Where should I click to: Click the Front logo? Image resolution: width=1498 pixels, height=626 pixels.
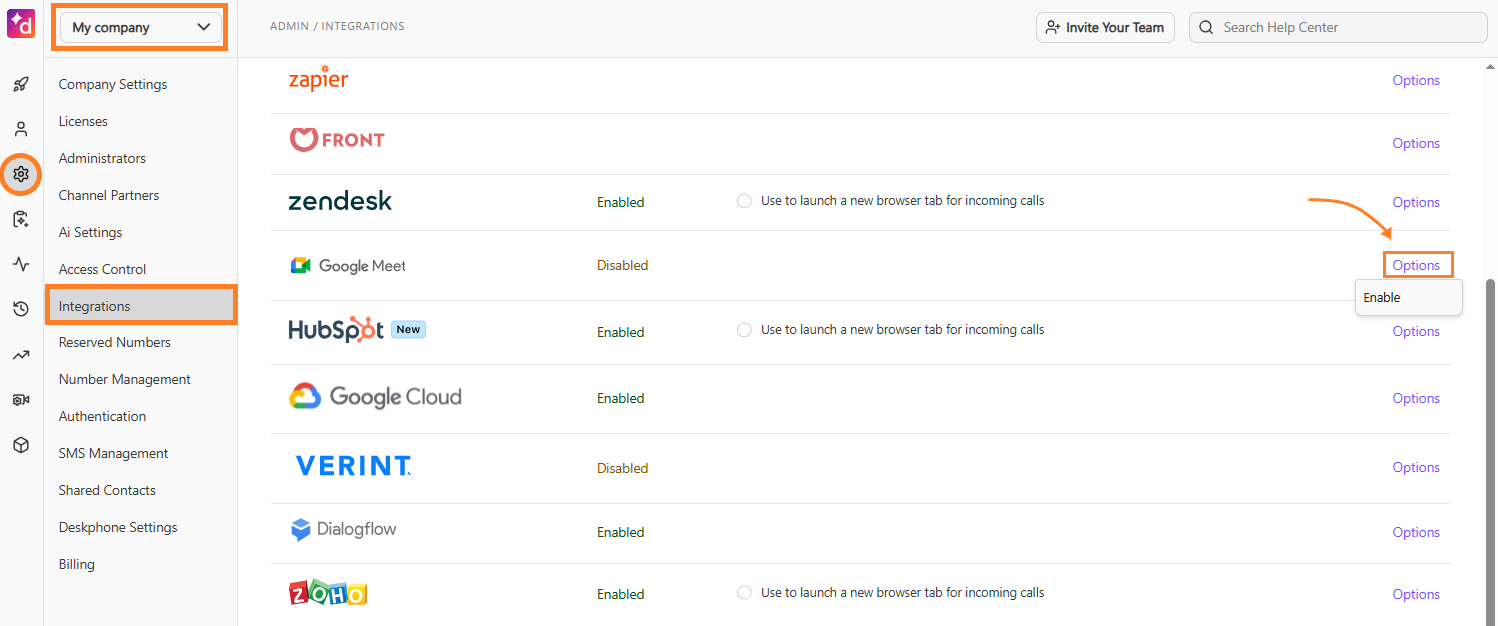(337, 140)
